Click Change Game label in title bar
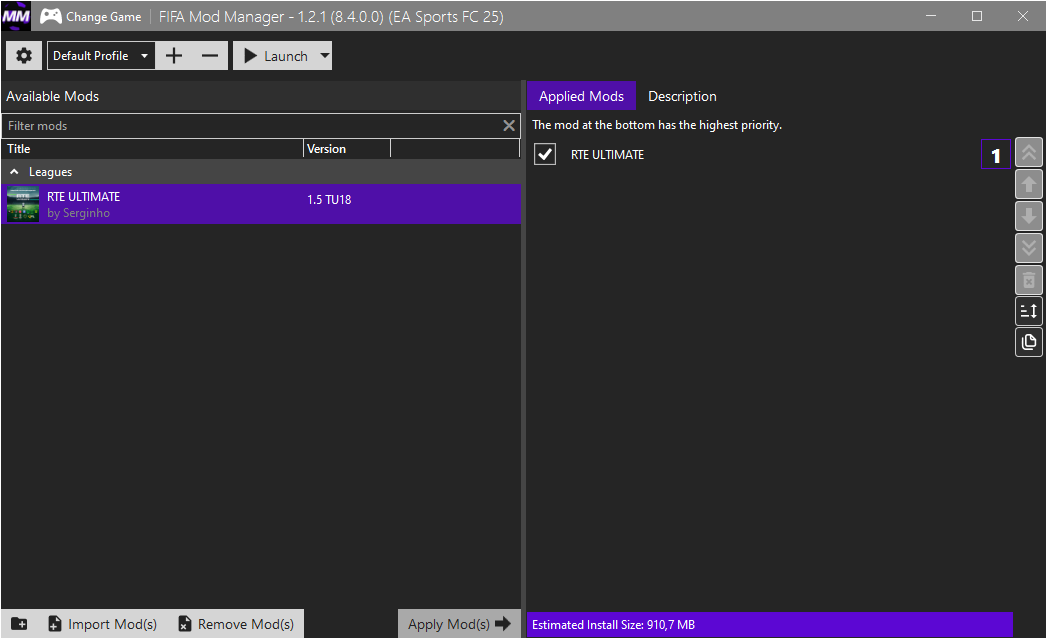Screen dimensions: 1047x639 click(x=103, y=17)
